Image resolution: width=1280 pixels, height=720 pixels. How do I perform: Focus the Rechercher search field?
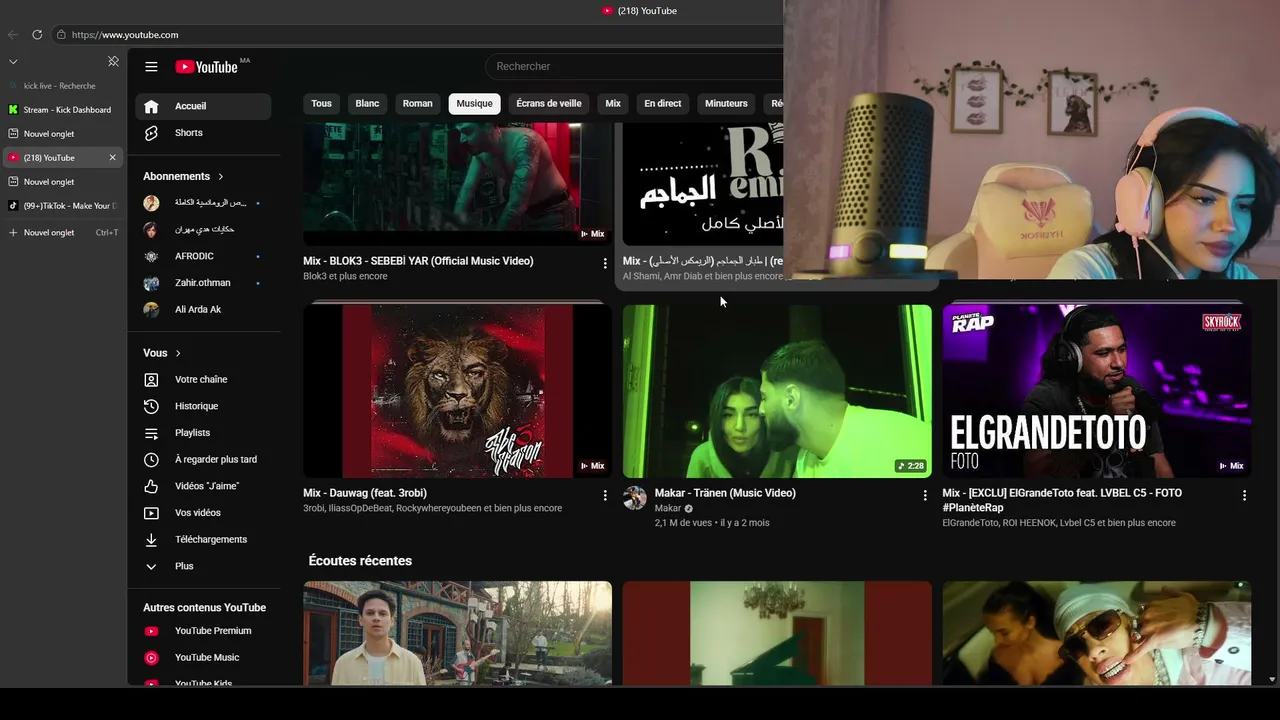click(x=634, y=66)
